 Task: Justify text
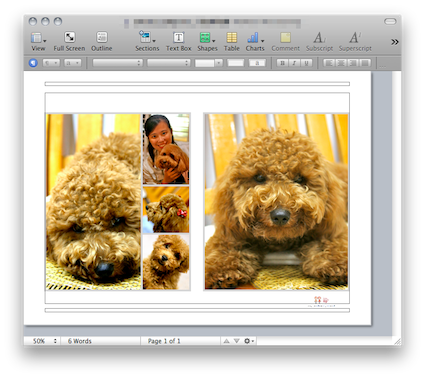[x=365, y=63]
